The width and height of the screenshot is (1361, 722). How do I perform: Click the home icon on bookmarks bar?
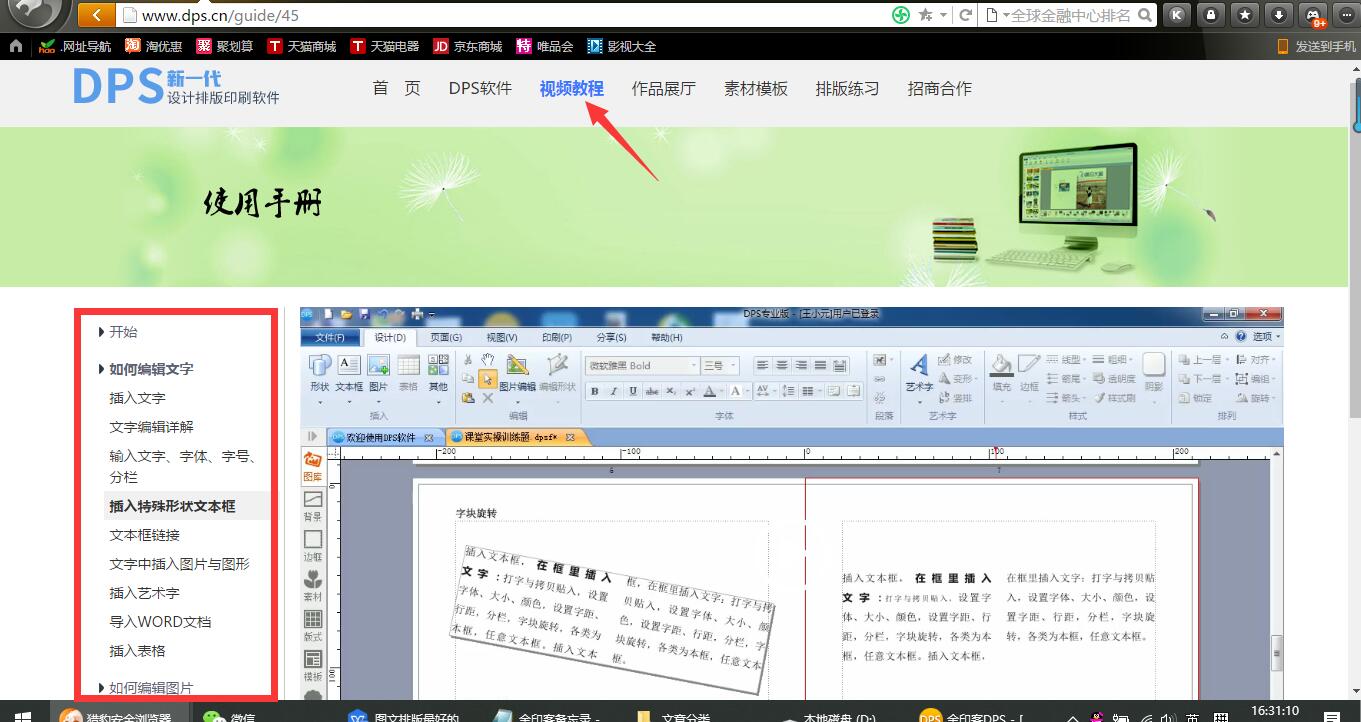pos(15,46)
